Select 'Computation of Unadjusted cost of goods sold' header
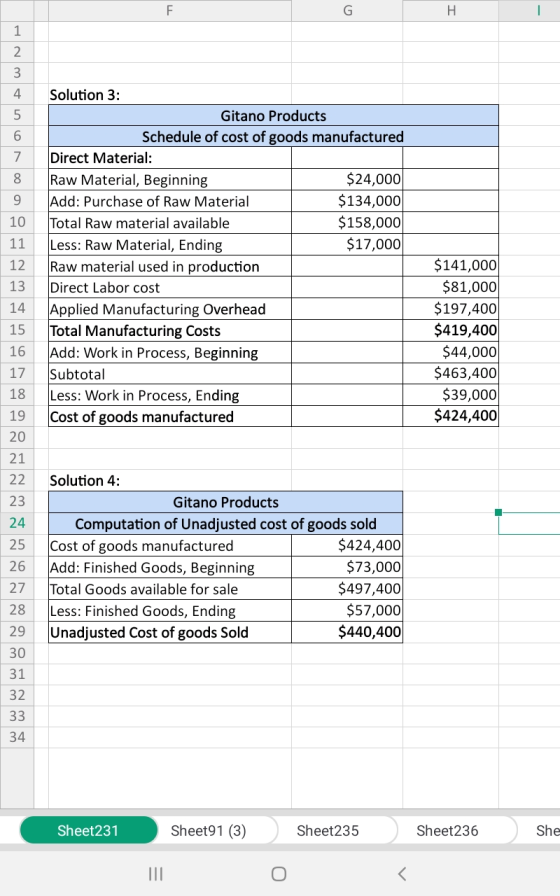The image size is (560, 896). pyautogui.click(x=226, y=524)
